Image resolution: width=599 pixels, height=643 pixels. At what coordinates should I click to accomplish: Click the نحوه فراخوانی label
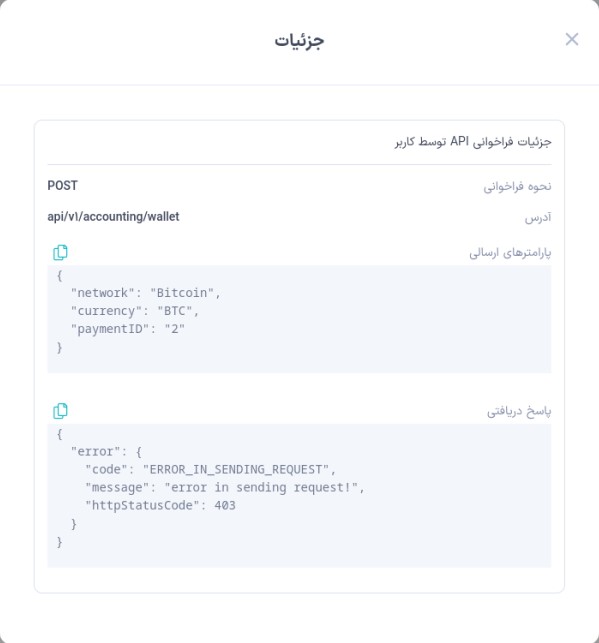coord(517,187)
